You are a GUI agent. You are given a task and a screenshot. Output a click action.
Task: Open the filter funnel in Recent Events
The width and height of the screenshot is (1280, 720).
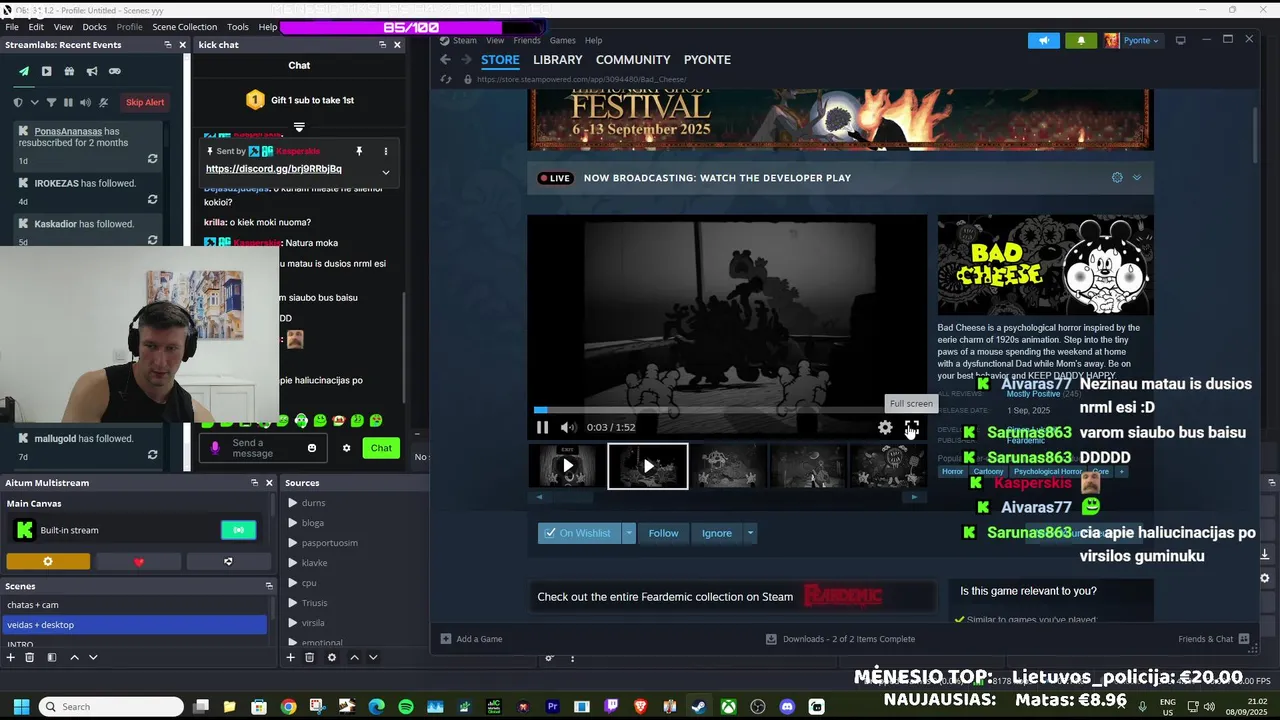(52, 102)
